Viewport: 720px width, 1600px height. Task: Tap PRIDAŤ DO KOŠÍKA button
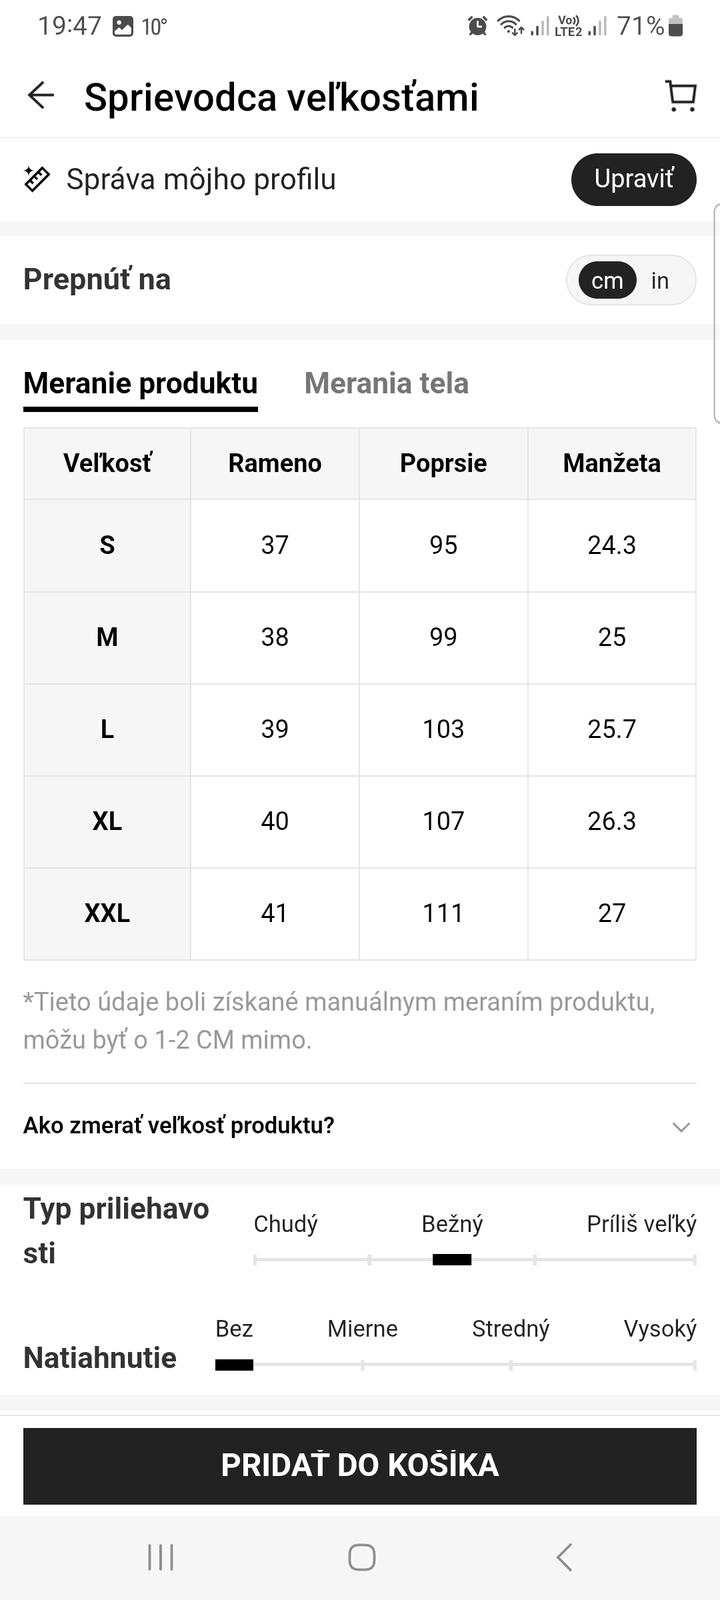pos(360,1465)
